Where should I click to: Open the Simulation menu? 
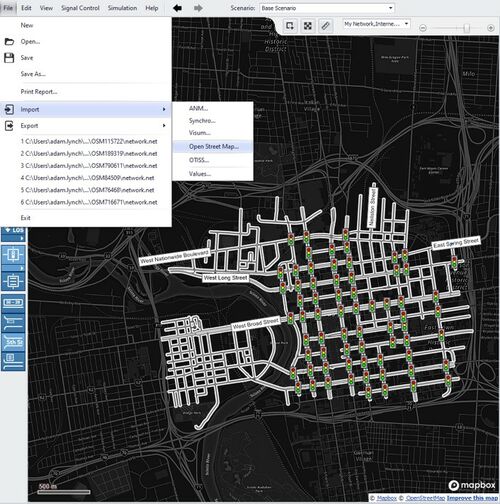point(122,8)
